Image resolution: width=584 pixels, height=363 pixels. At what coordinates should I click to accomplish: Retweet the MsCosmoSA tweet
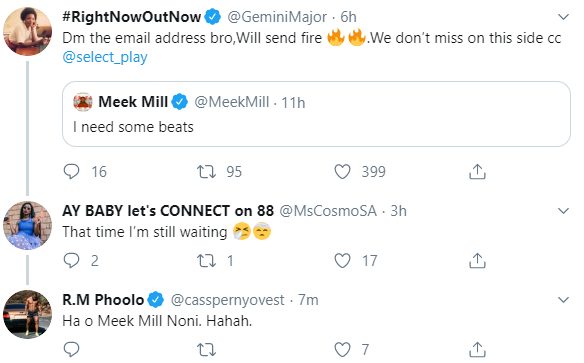(206, 261)
